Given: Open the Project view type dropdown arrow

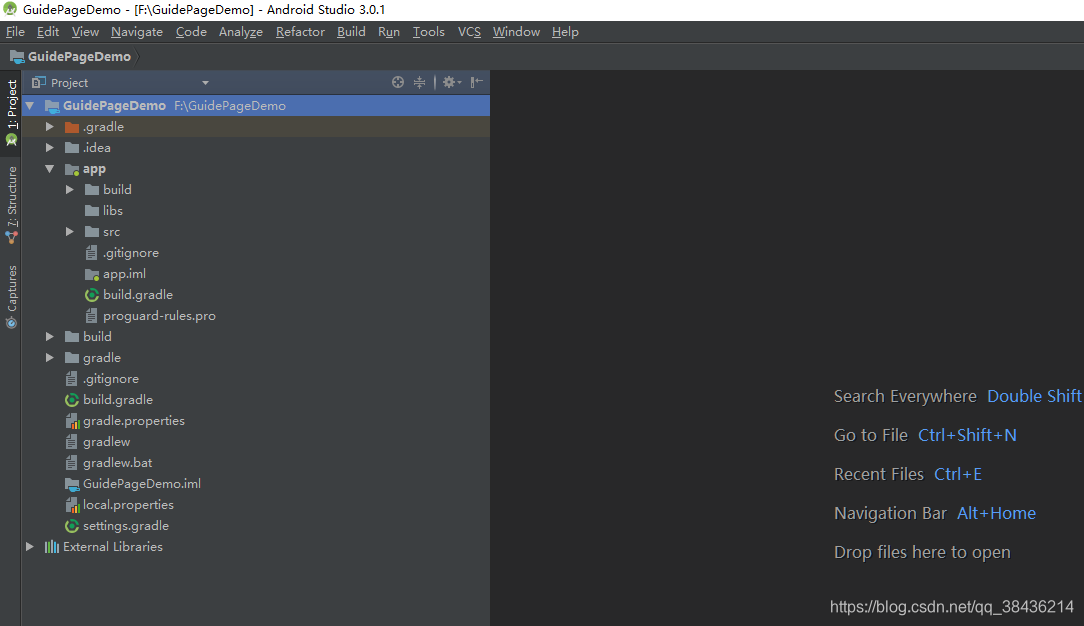Looking at the screenshot, I should coord(205,83).
